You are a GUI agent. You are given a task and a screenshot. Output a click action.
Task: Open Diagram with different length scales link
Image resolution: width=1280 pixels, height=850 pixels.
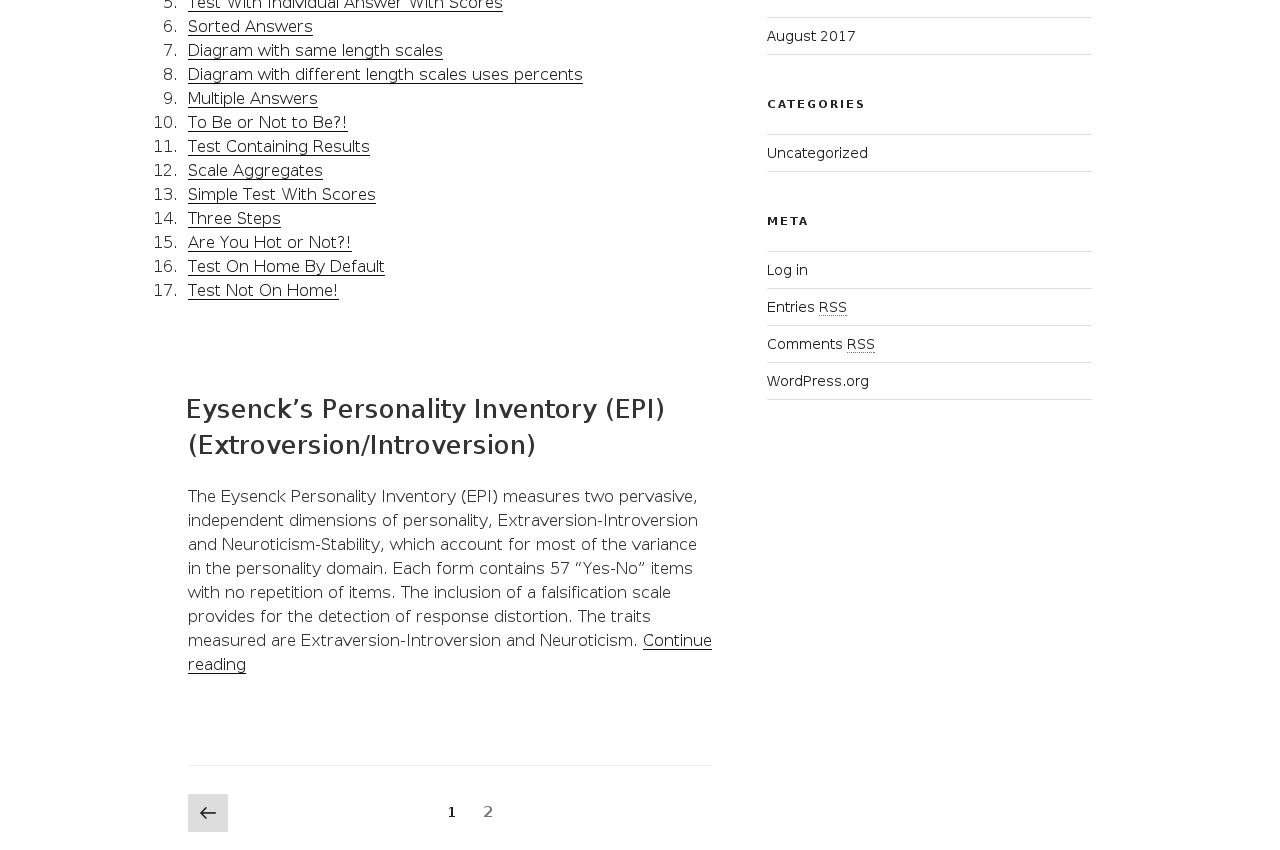[385, 74]
